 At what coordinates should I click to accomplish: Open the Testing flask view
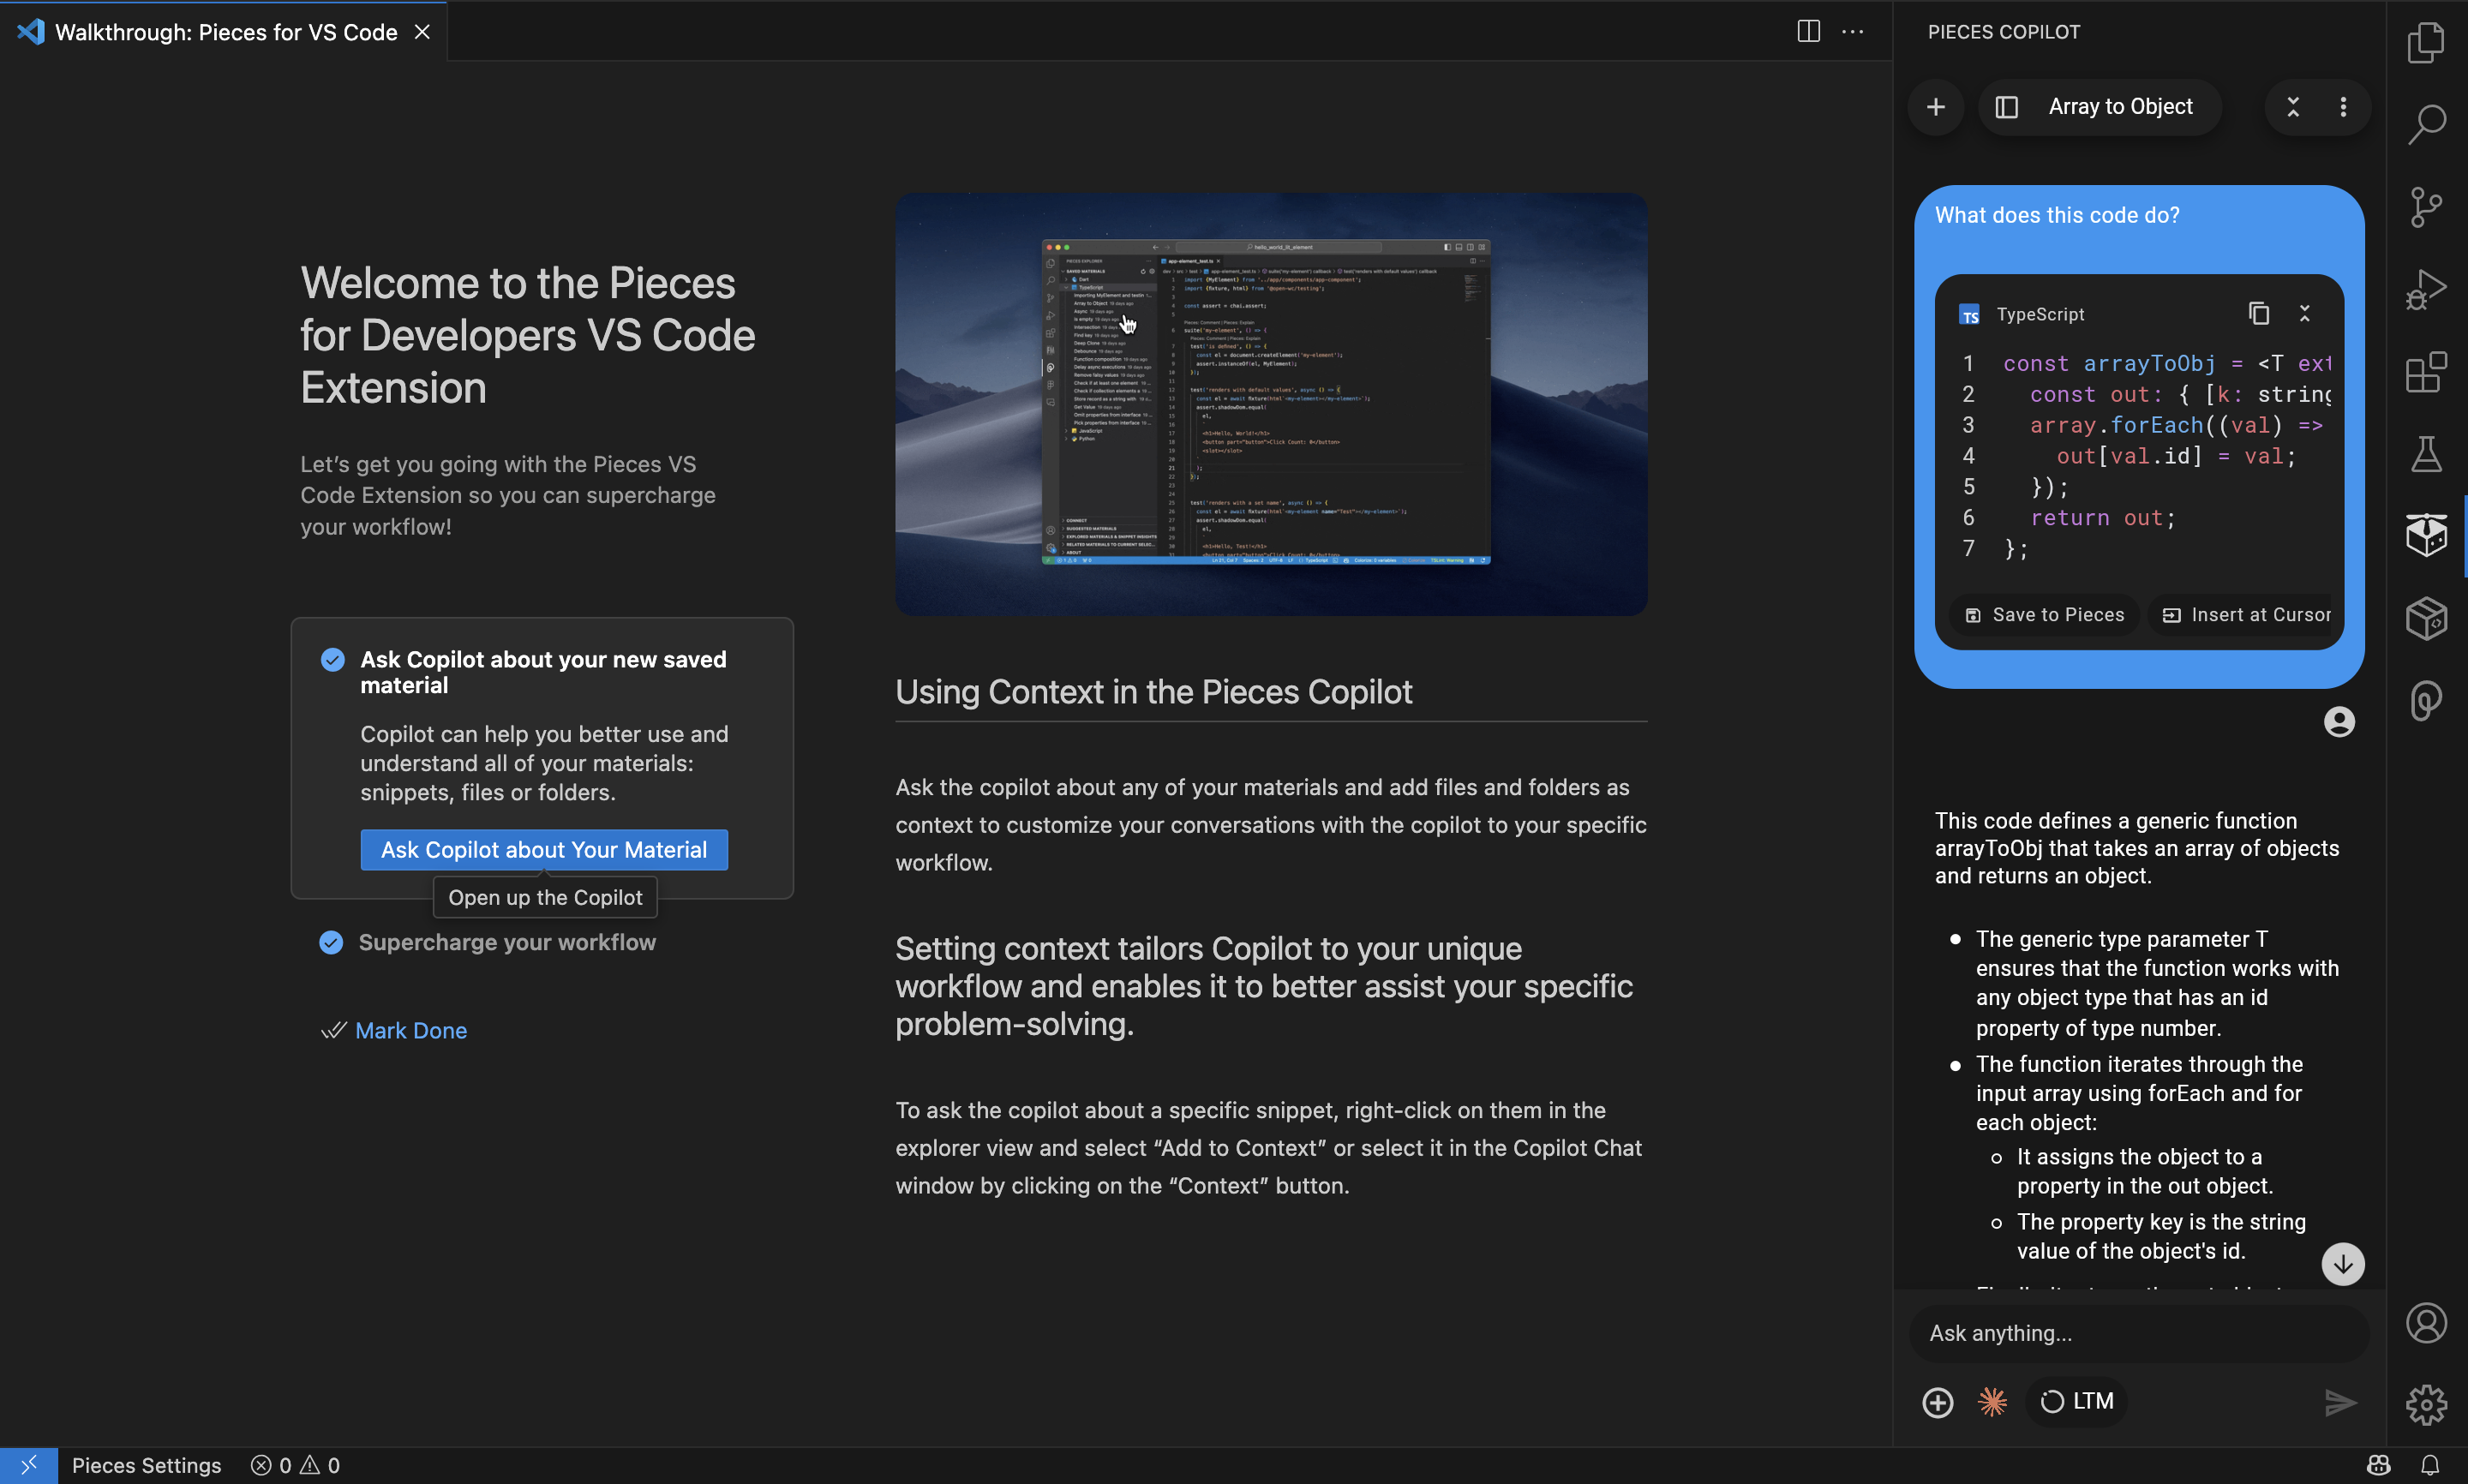click(2426, 454)
